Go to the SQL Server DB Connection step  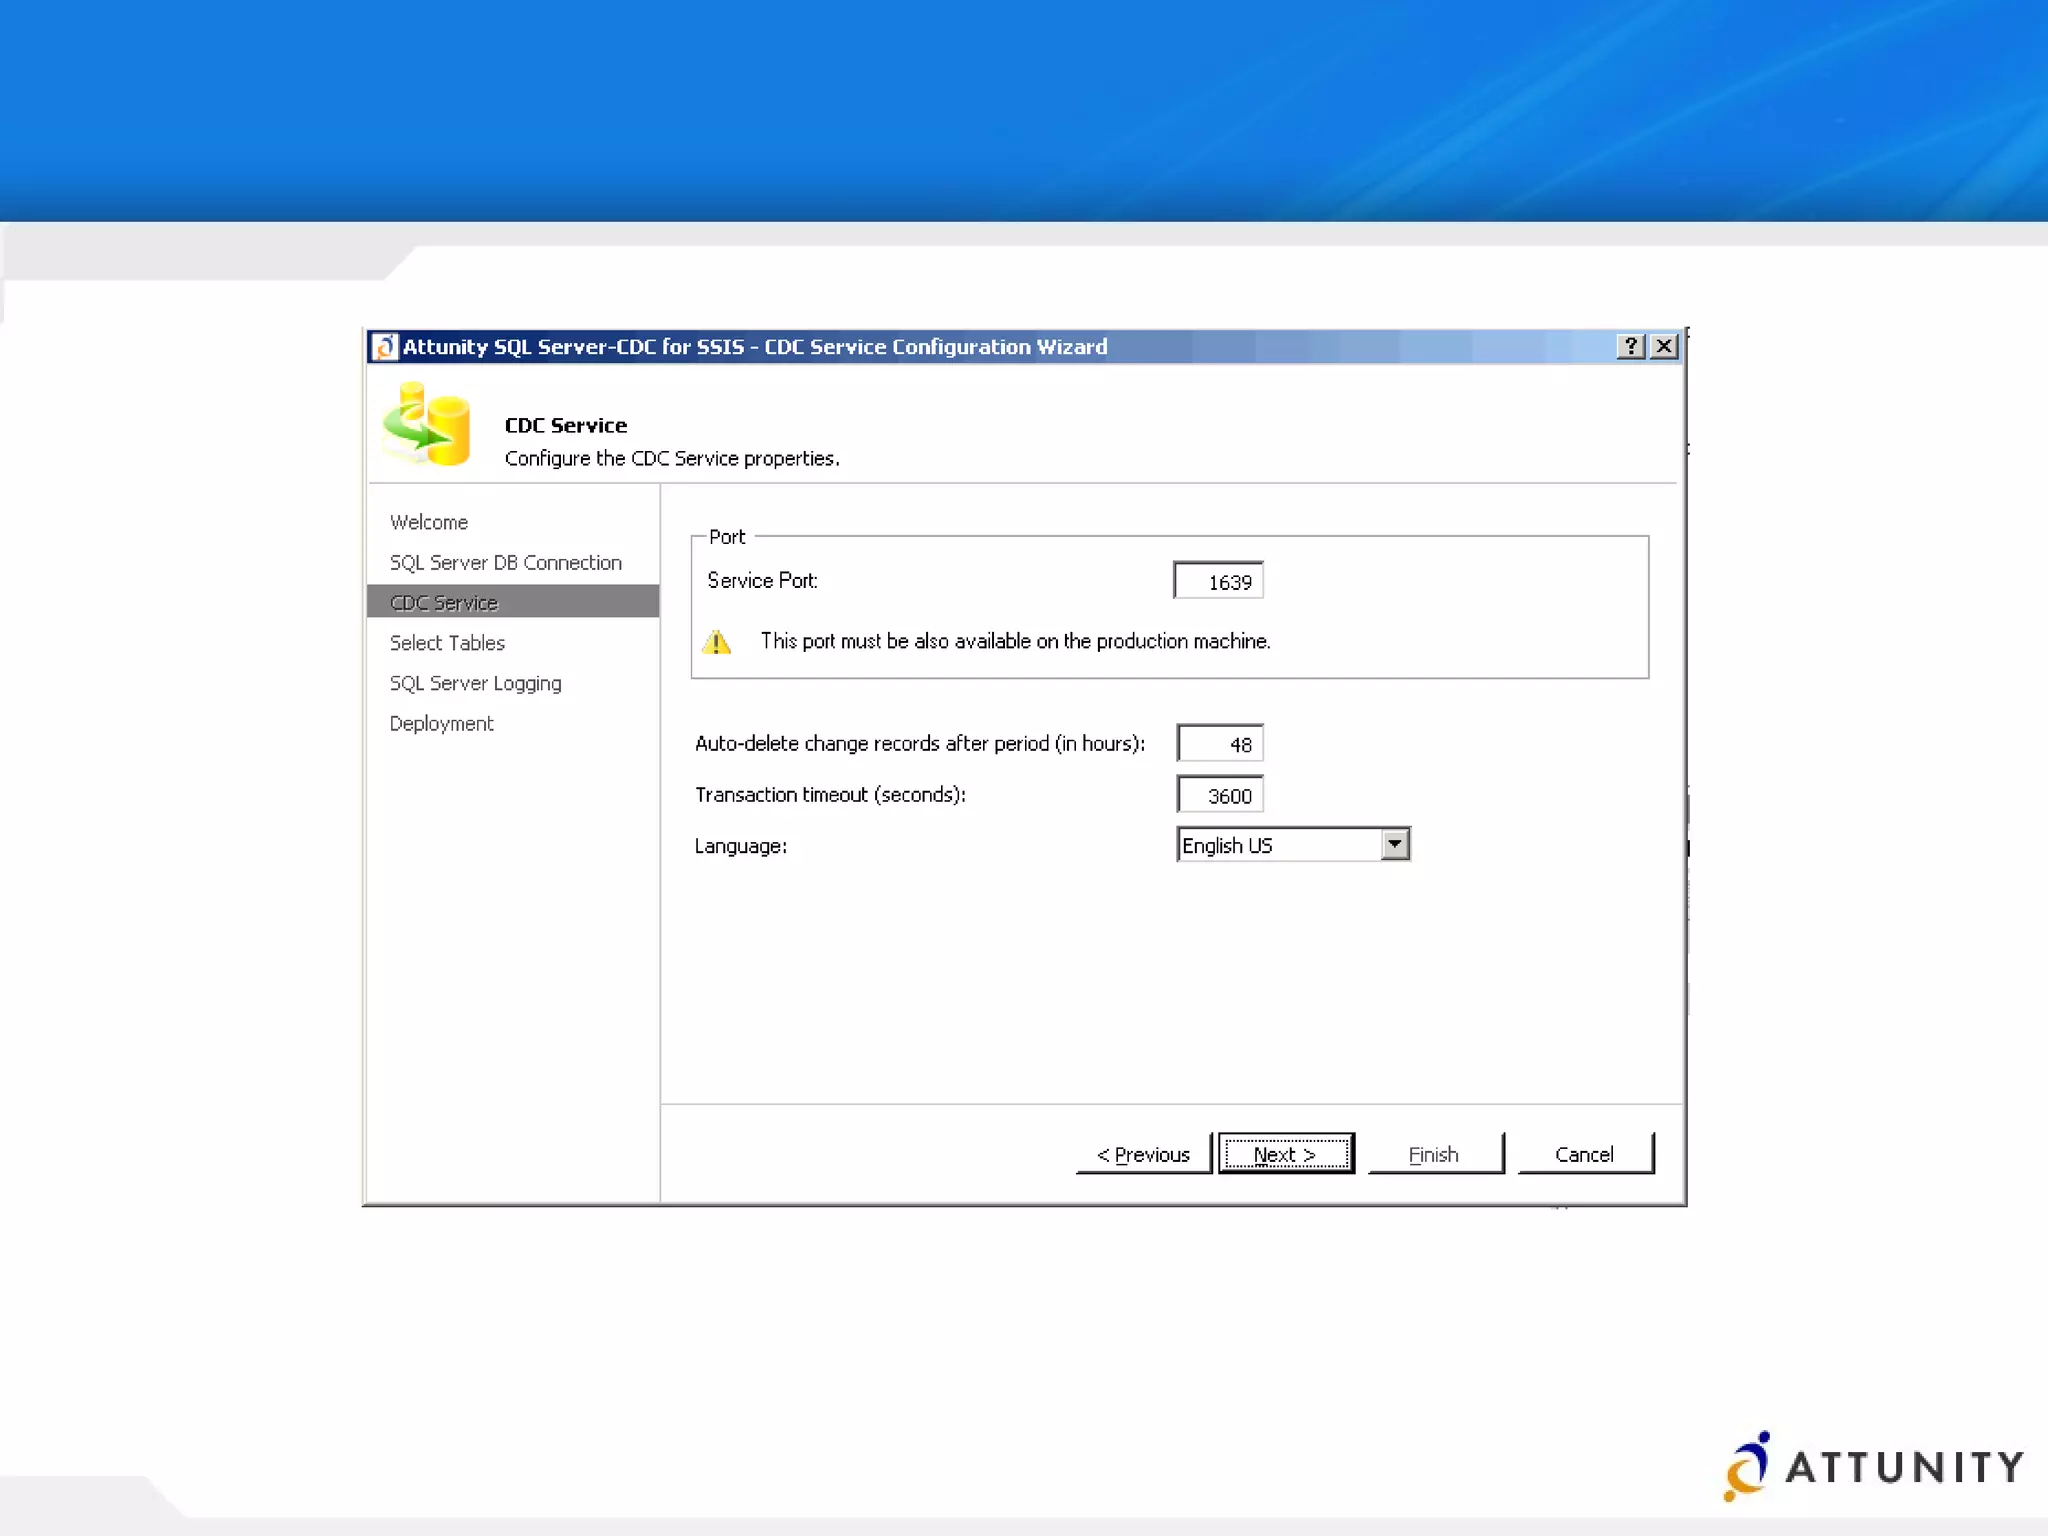coord(506,562)
